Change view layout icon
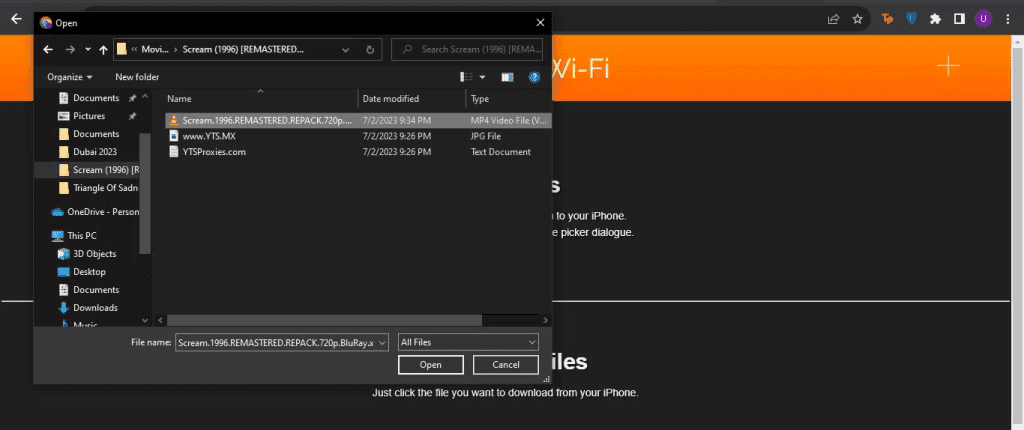The width and height of the screenshot is (1024, 430). [466, 77]
